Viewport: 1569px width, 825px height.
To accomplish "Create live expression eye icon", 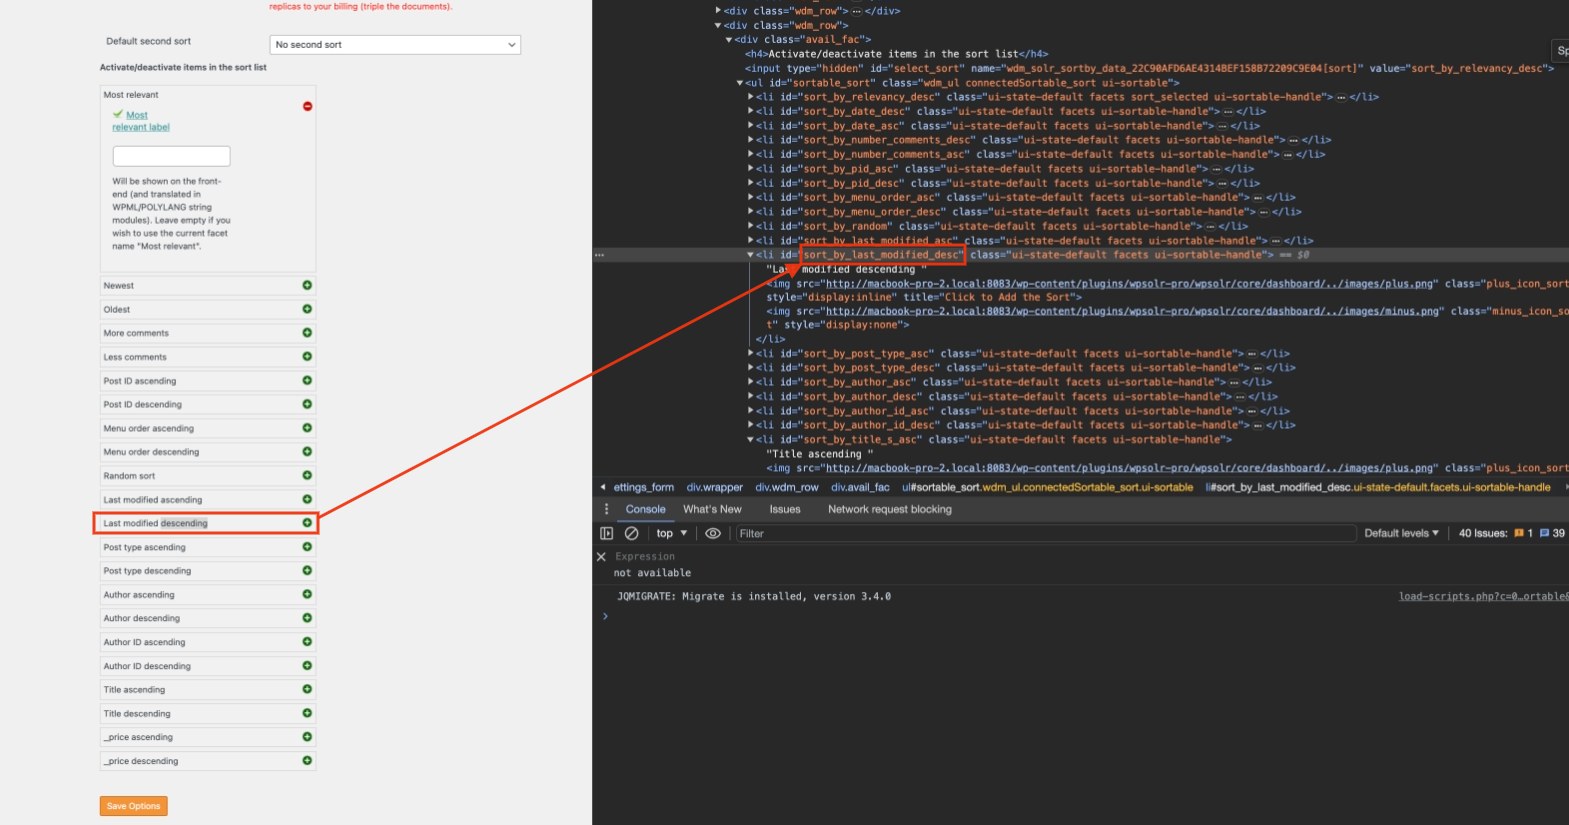I will tap(713, 533).
